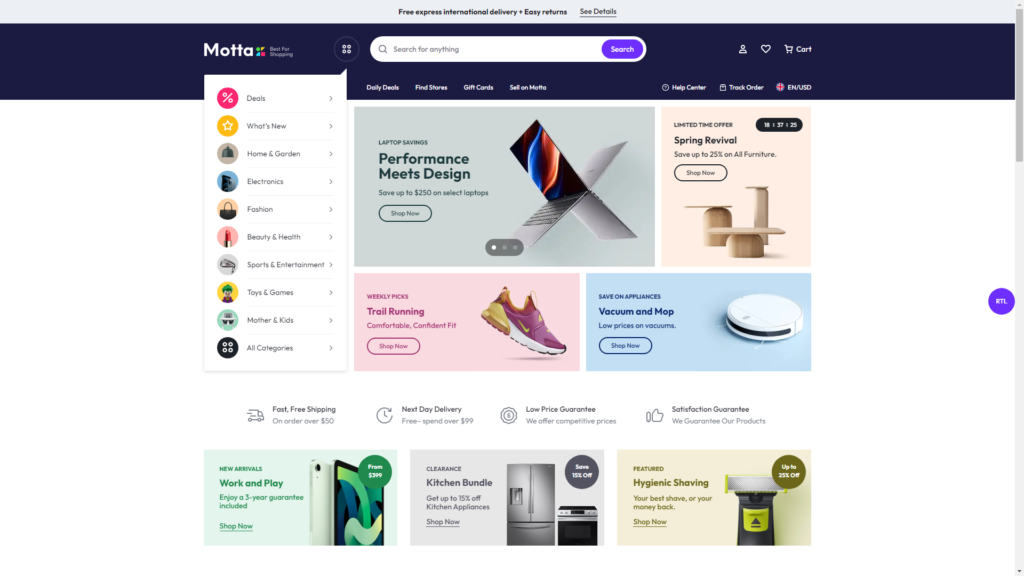Select the third carousel slide dot
This screenshot has height=576, width=1024.
pos(515,248)
